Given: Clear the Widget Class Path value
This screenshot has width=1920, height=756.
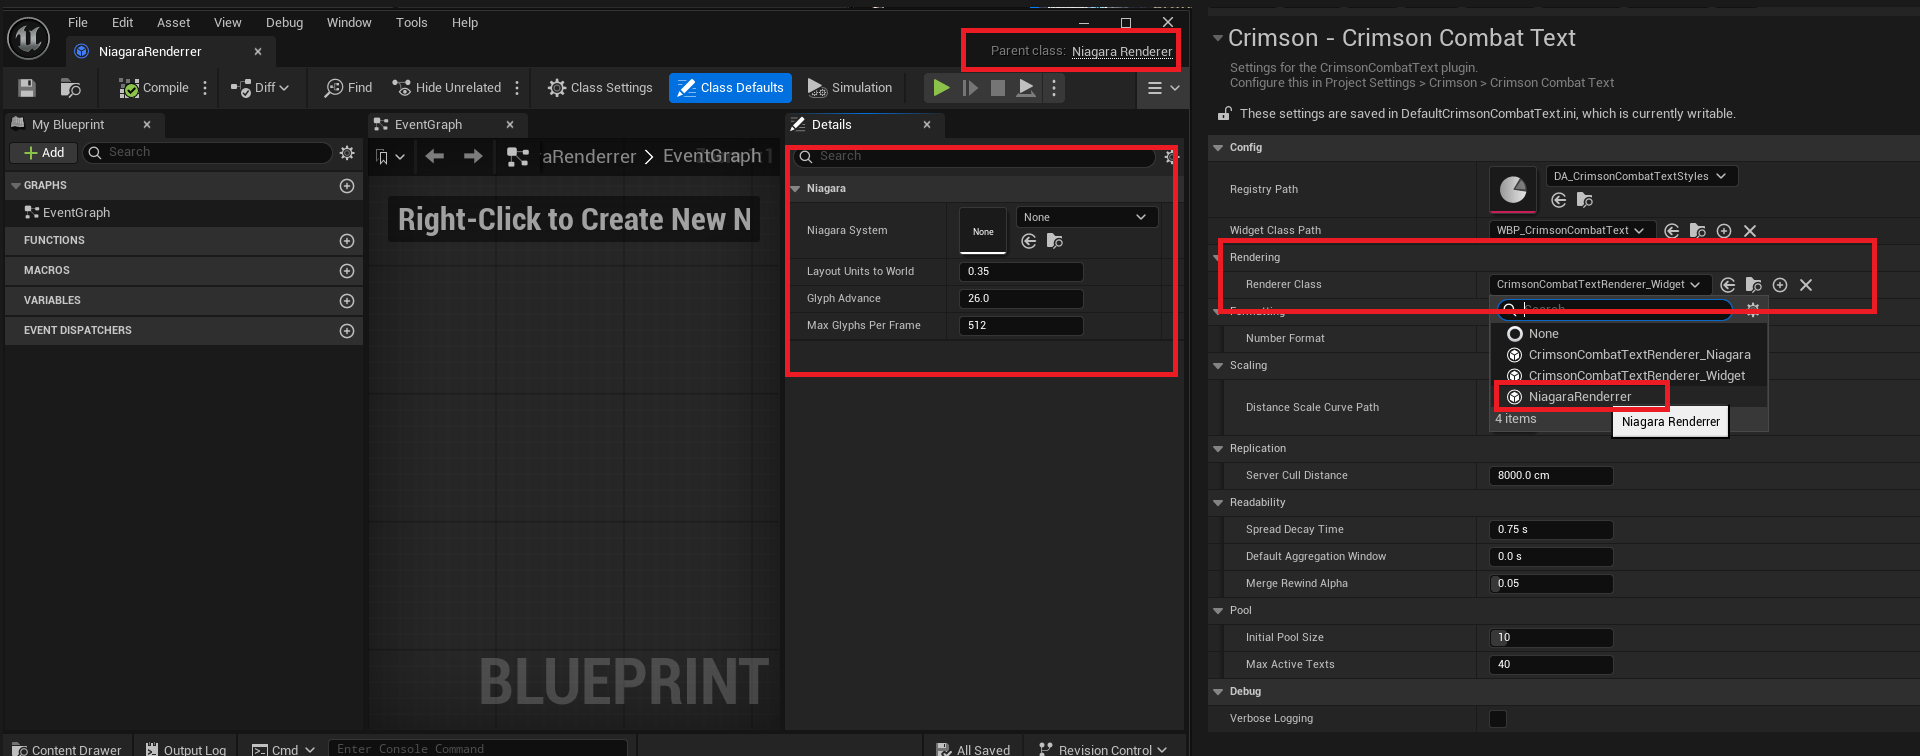Looking at the screenshot, I should click(x=1750, y=230).
